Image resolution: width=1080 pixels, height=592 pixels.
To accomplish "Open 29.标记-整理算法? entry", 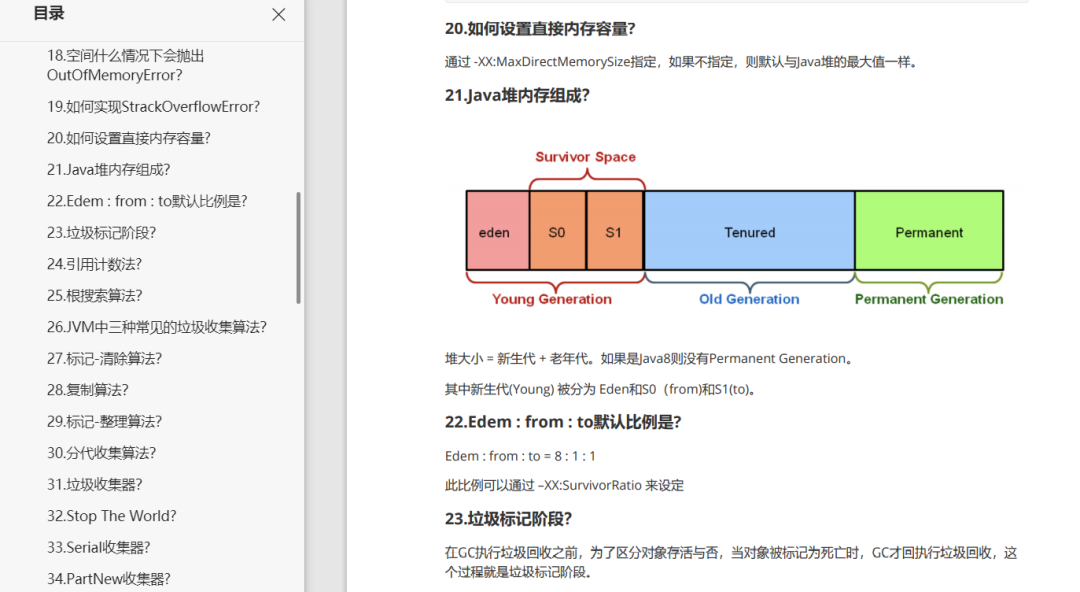I will click(x=104, y=422).
